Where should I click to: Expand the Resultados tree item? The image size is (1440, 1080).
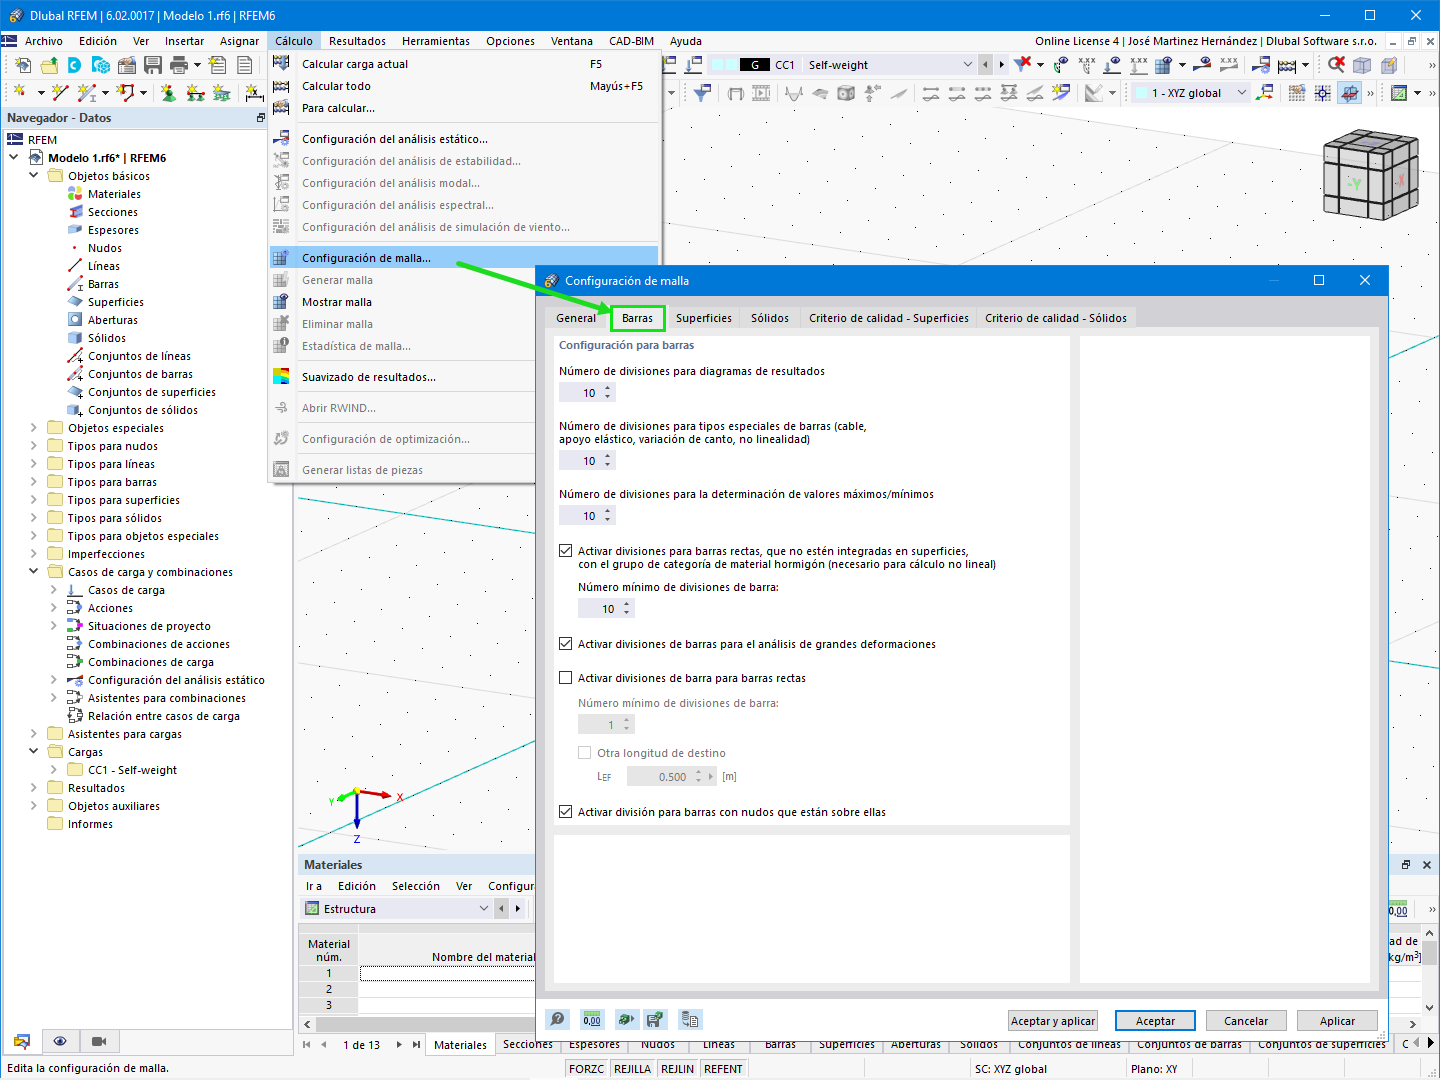[33, 787]
